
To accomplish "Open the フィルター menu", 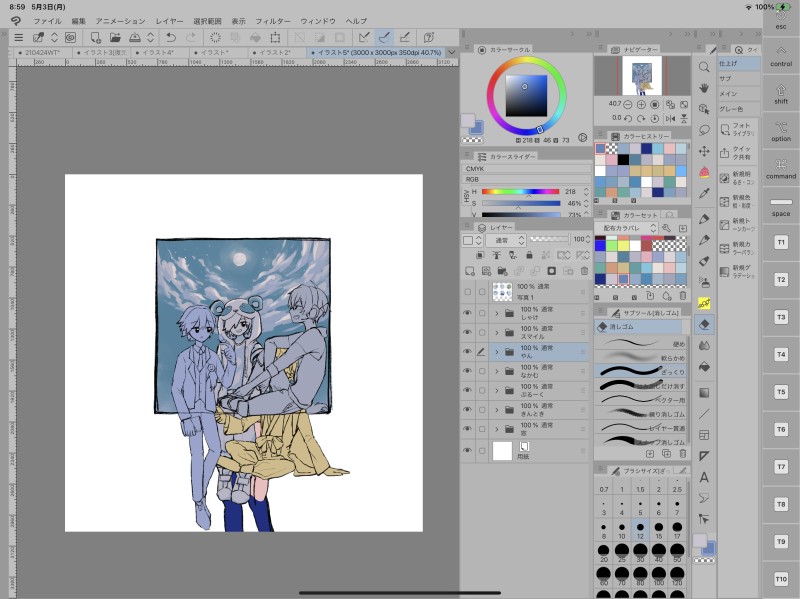I will coord(272,21).
